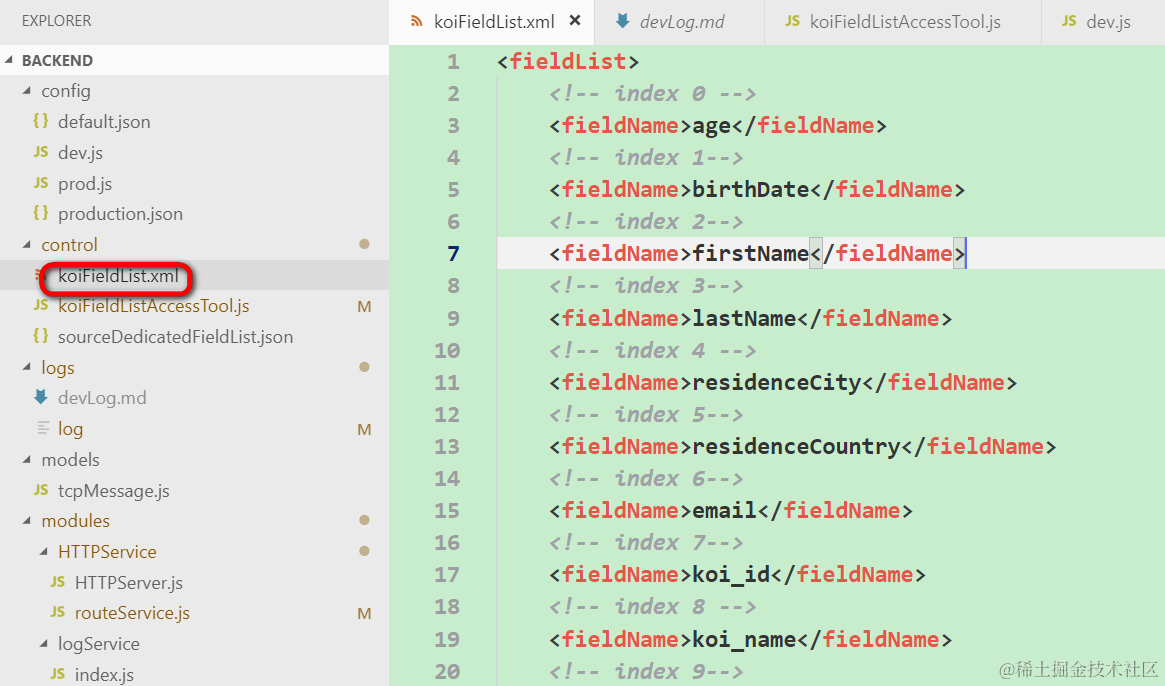Click the 'residenceCity' field value

[x=776, y=383]
